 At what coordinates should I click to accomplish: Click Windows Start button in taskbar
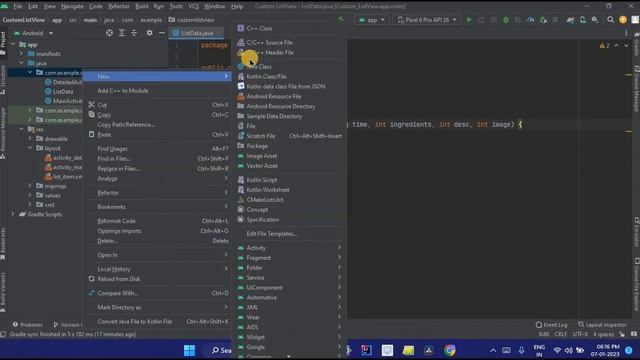coord(189,350)
